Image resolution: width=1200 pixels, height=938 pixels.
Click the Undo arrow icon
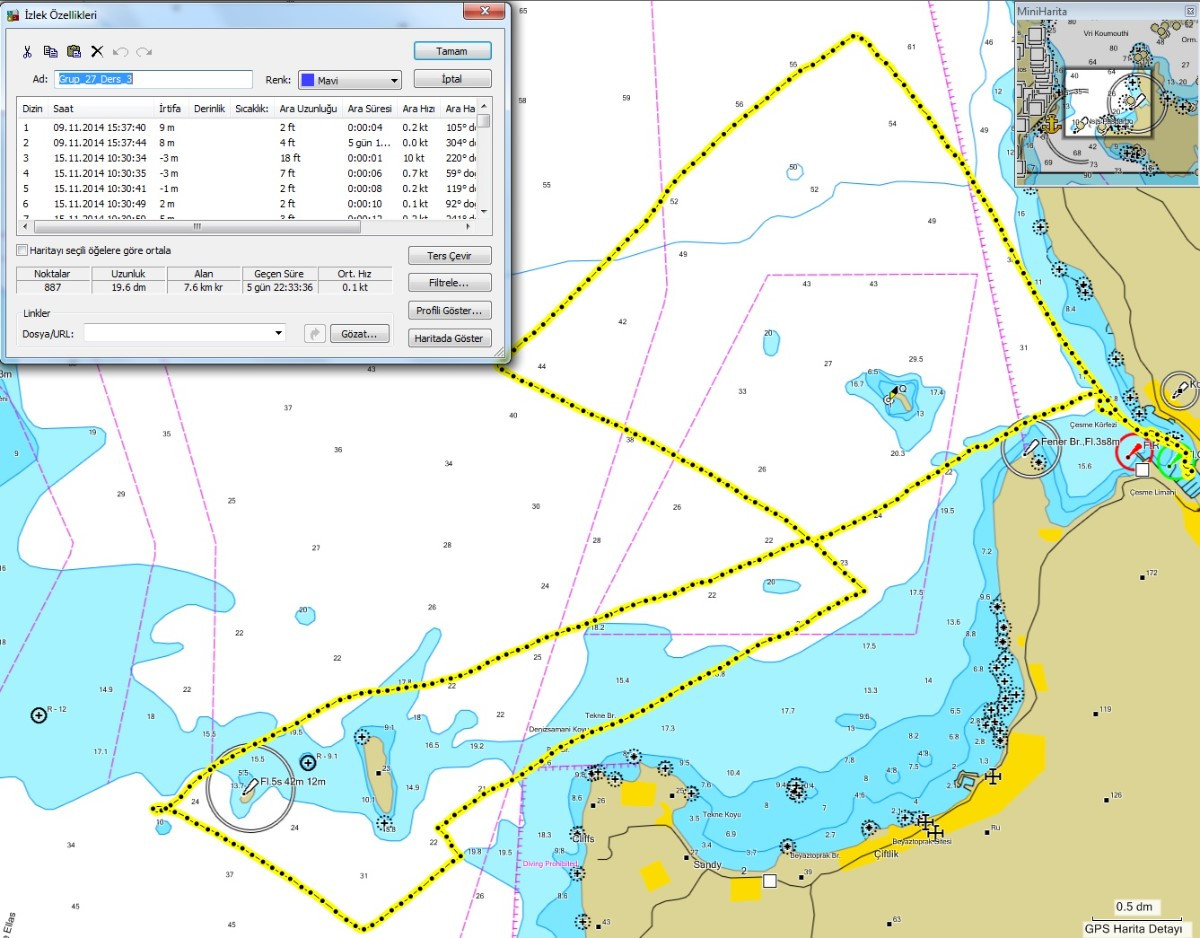pos(120,51)
